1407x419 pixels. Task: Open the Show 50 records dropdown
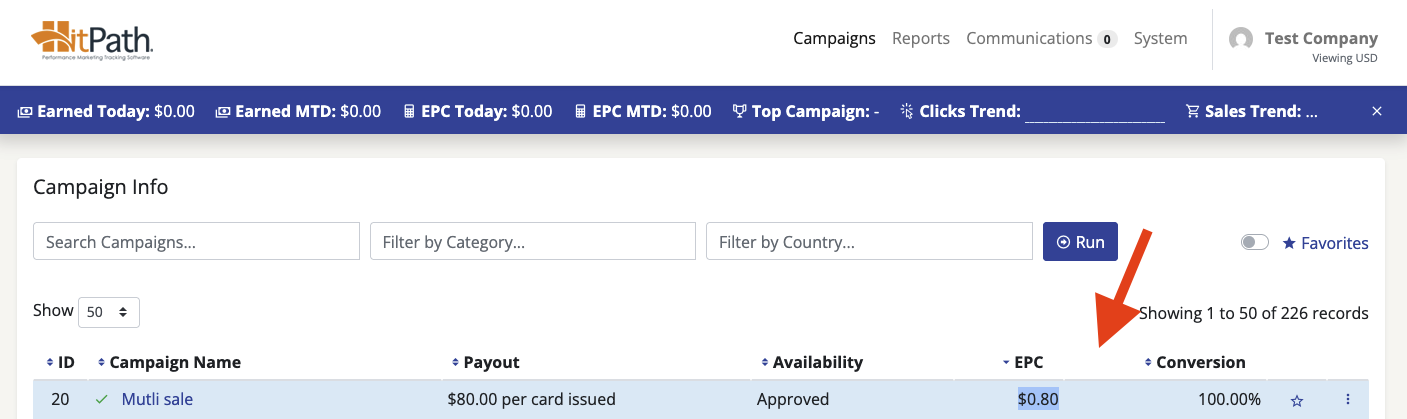point(109,312)
